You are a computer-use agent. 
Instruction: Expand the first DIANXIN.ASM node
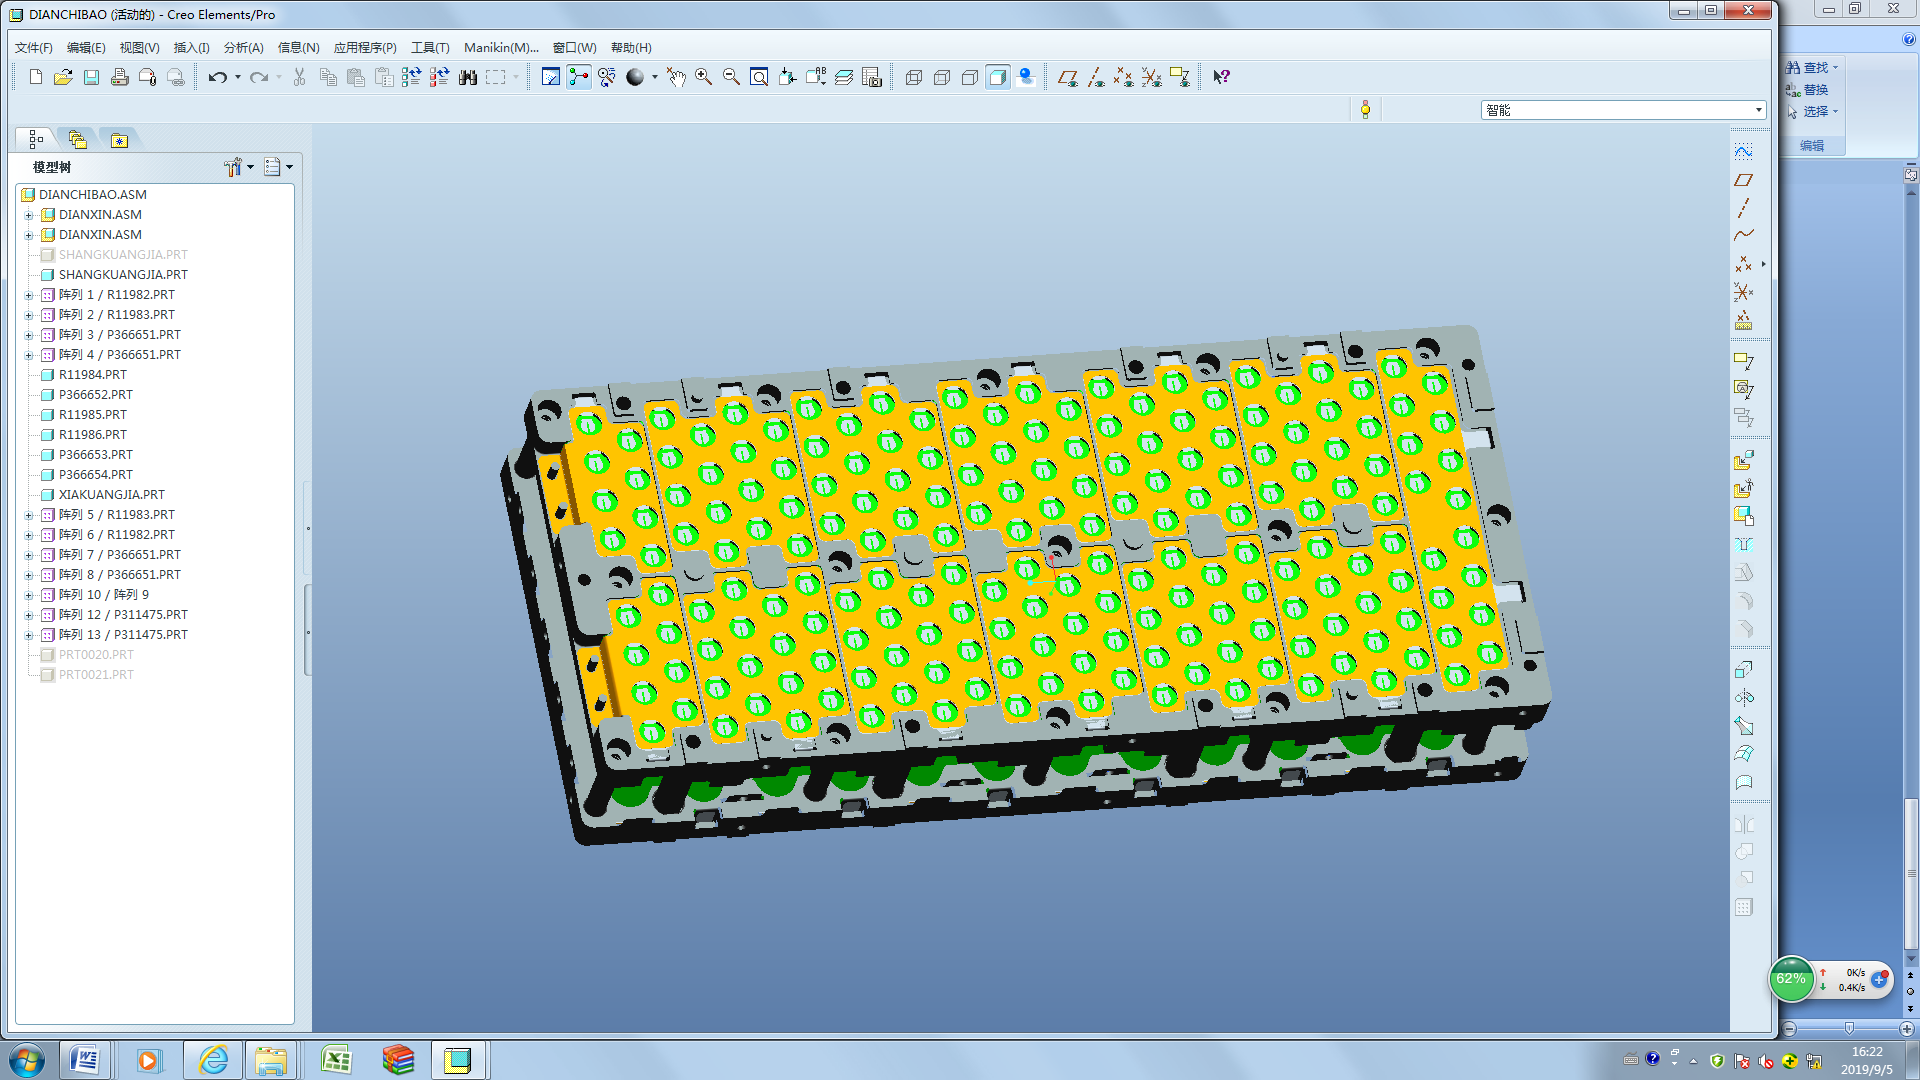pyautogui.click(x=29, y=215)
